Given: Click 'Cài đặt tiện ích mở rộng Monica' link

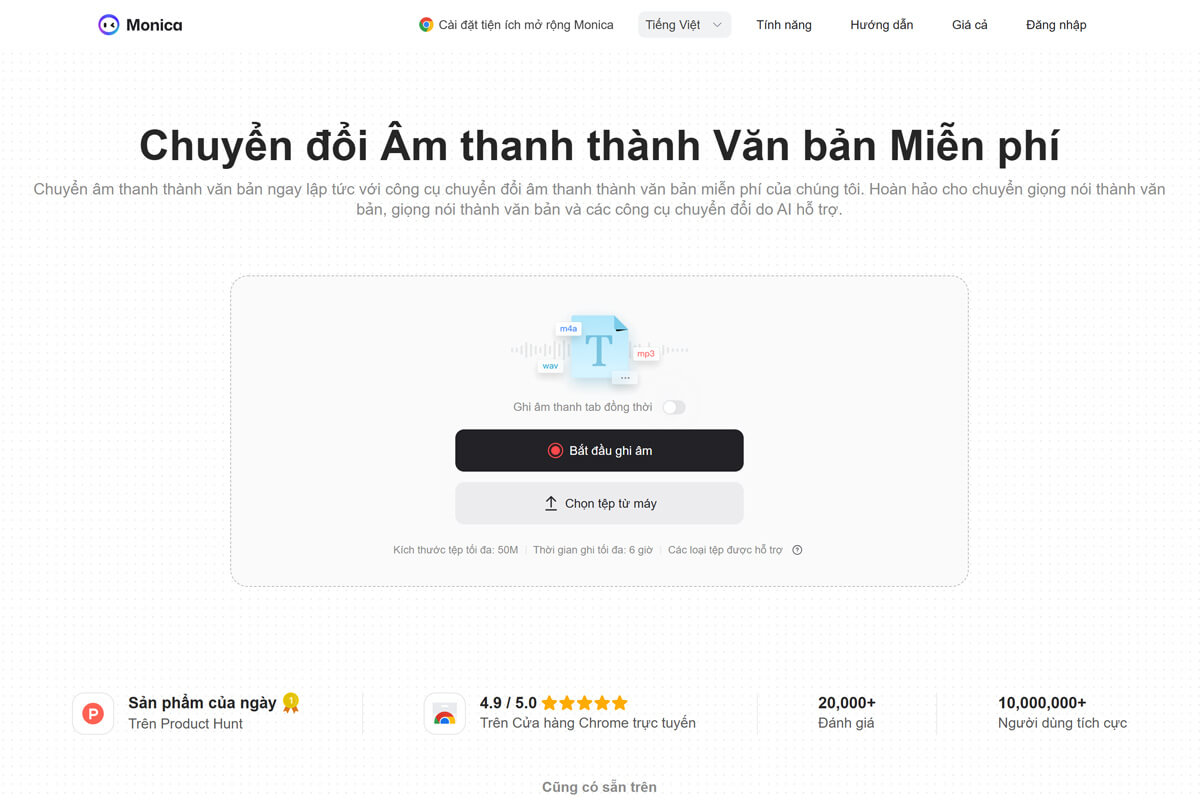Looking at the screenshot, I should (522, 24).
